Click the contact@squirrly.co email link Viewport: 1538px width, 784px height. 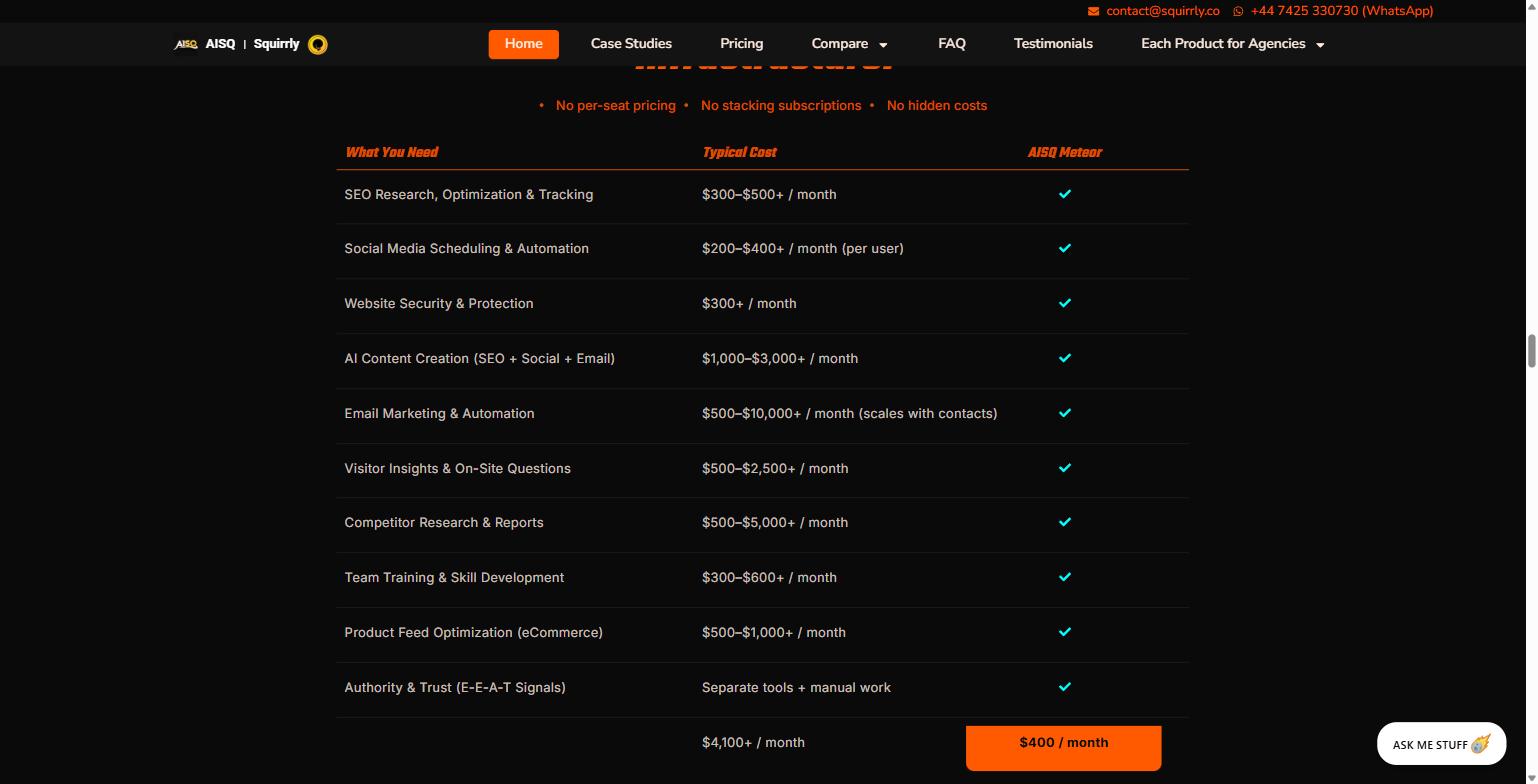1163,11
